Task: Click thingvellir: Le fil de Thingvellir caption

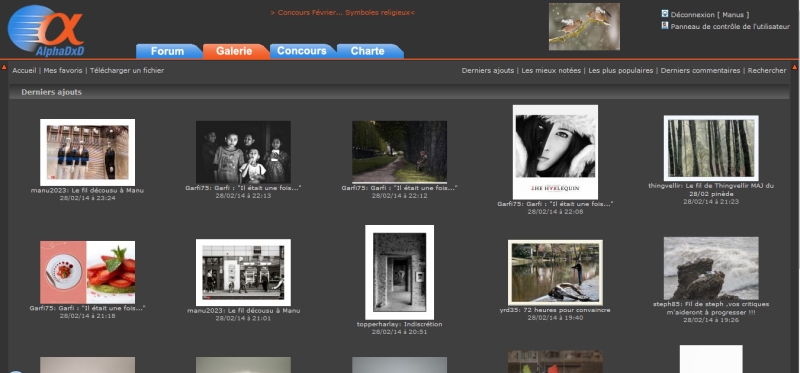Action: (711, 190)
